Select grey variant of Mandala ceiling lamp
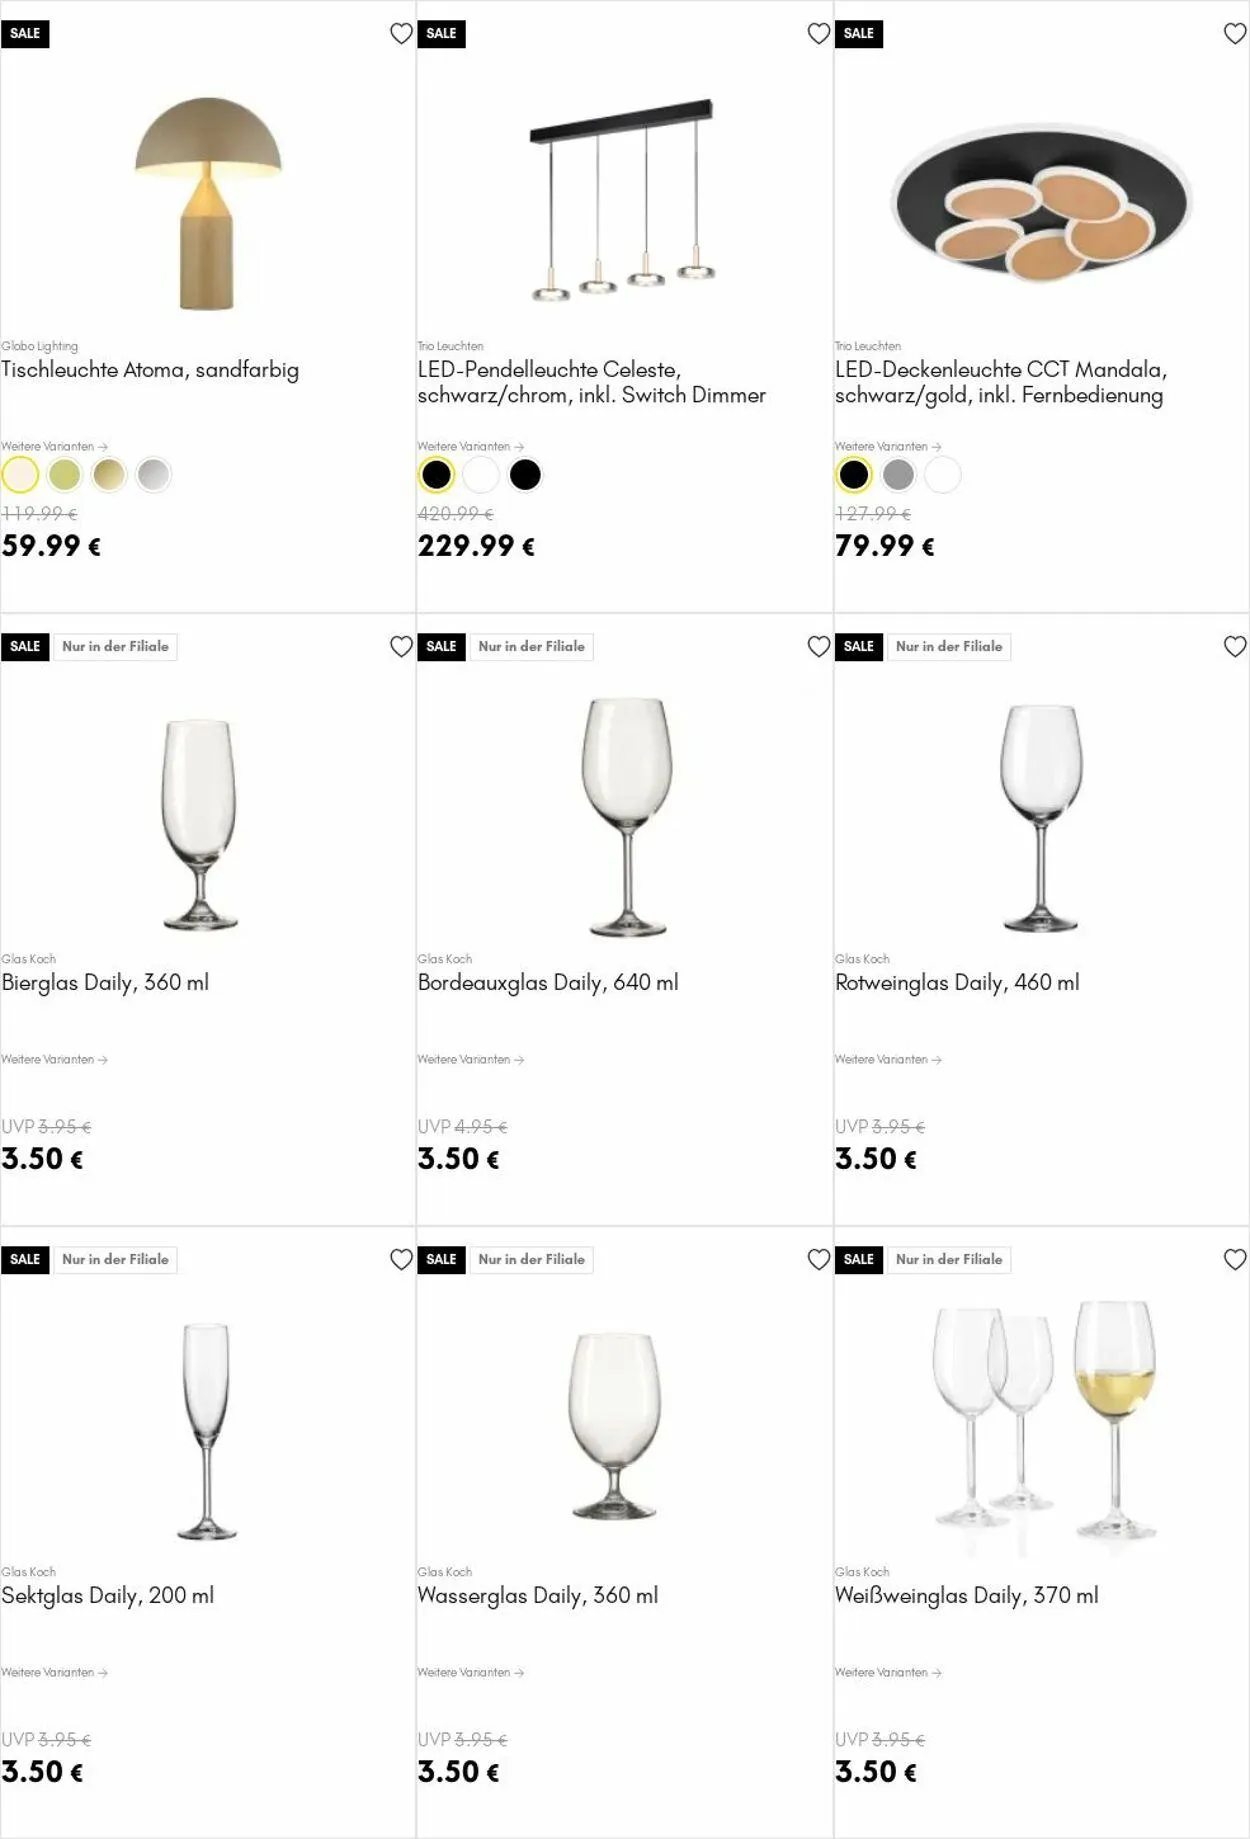This screenshot has width=1250, height=1839. [x=898, y=475]
